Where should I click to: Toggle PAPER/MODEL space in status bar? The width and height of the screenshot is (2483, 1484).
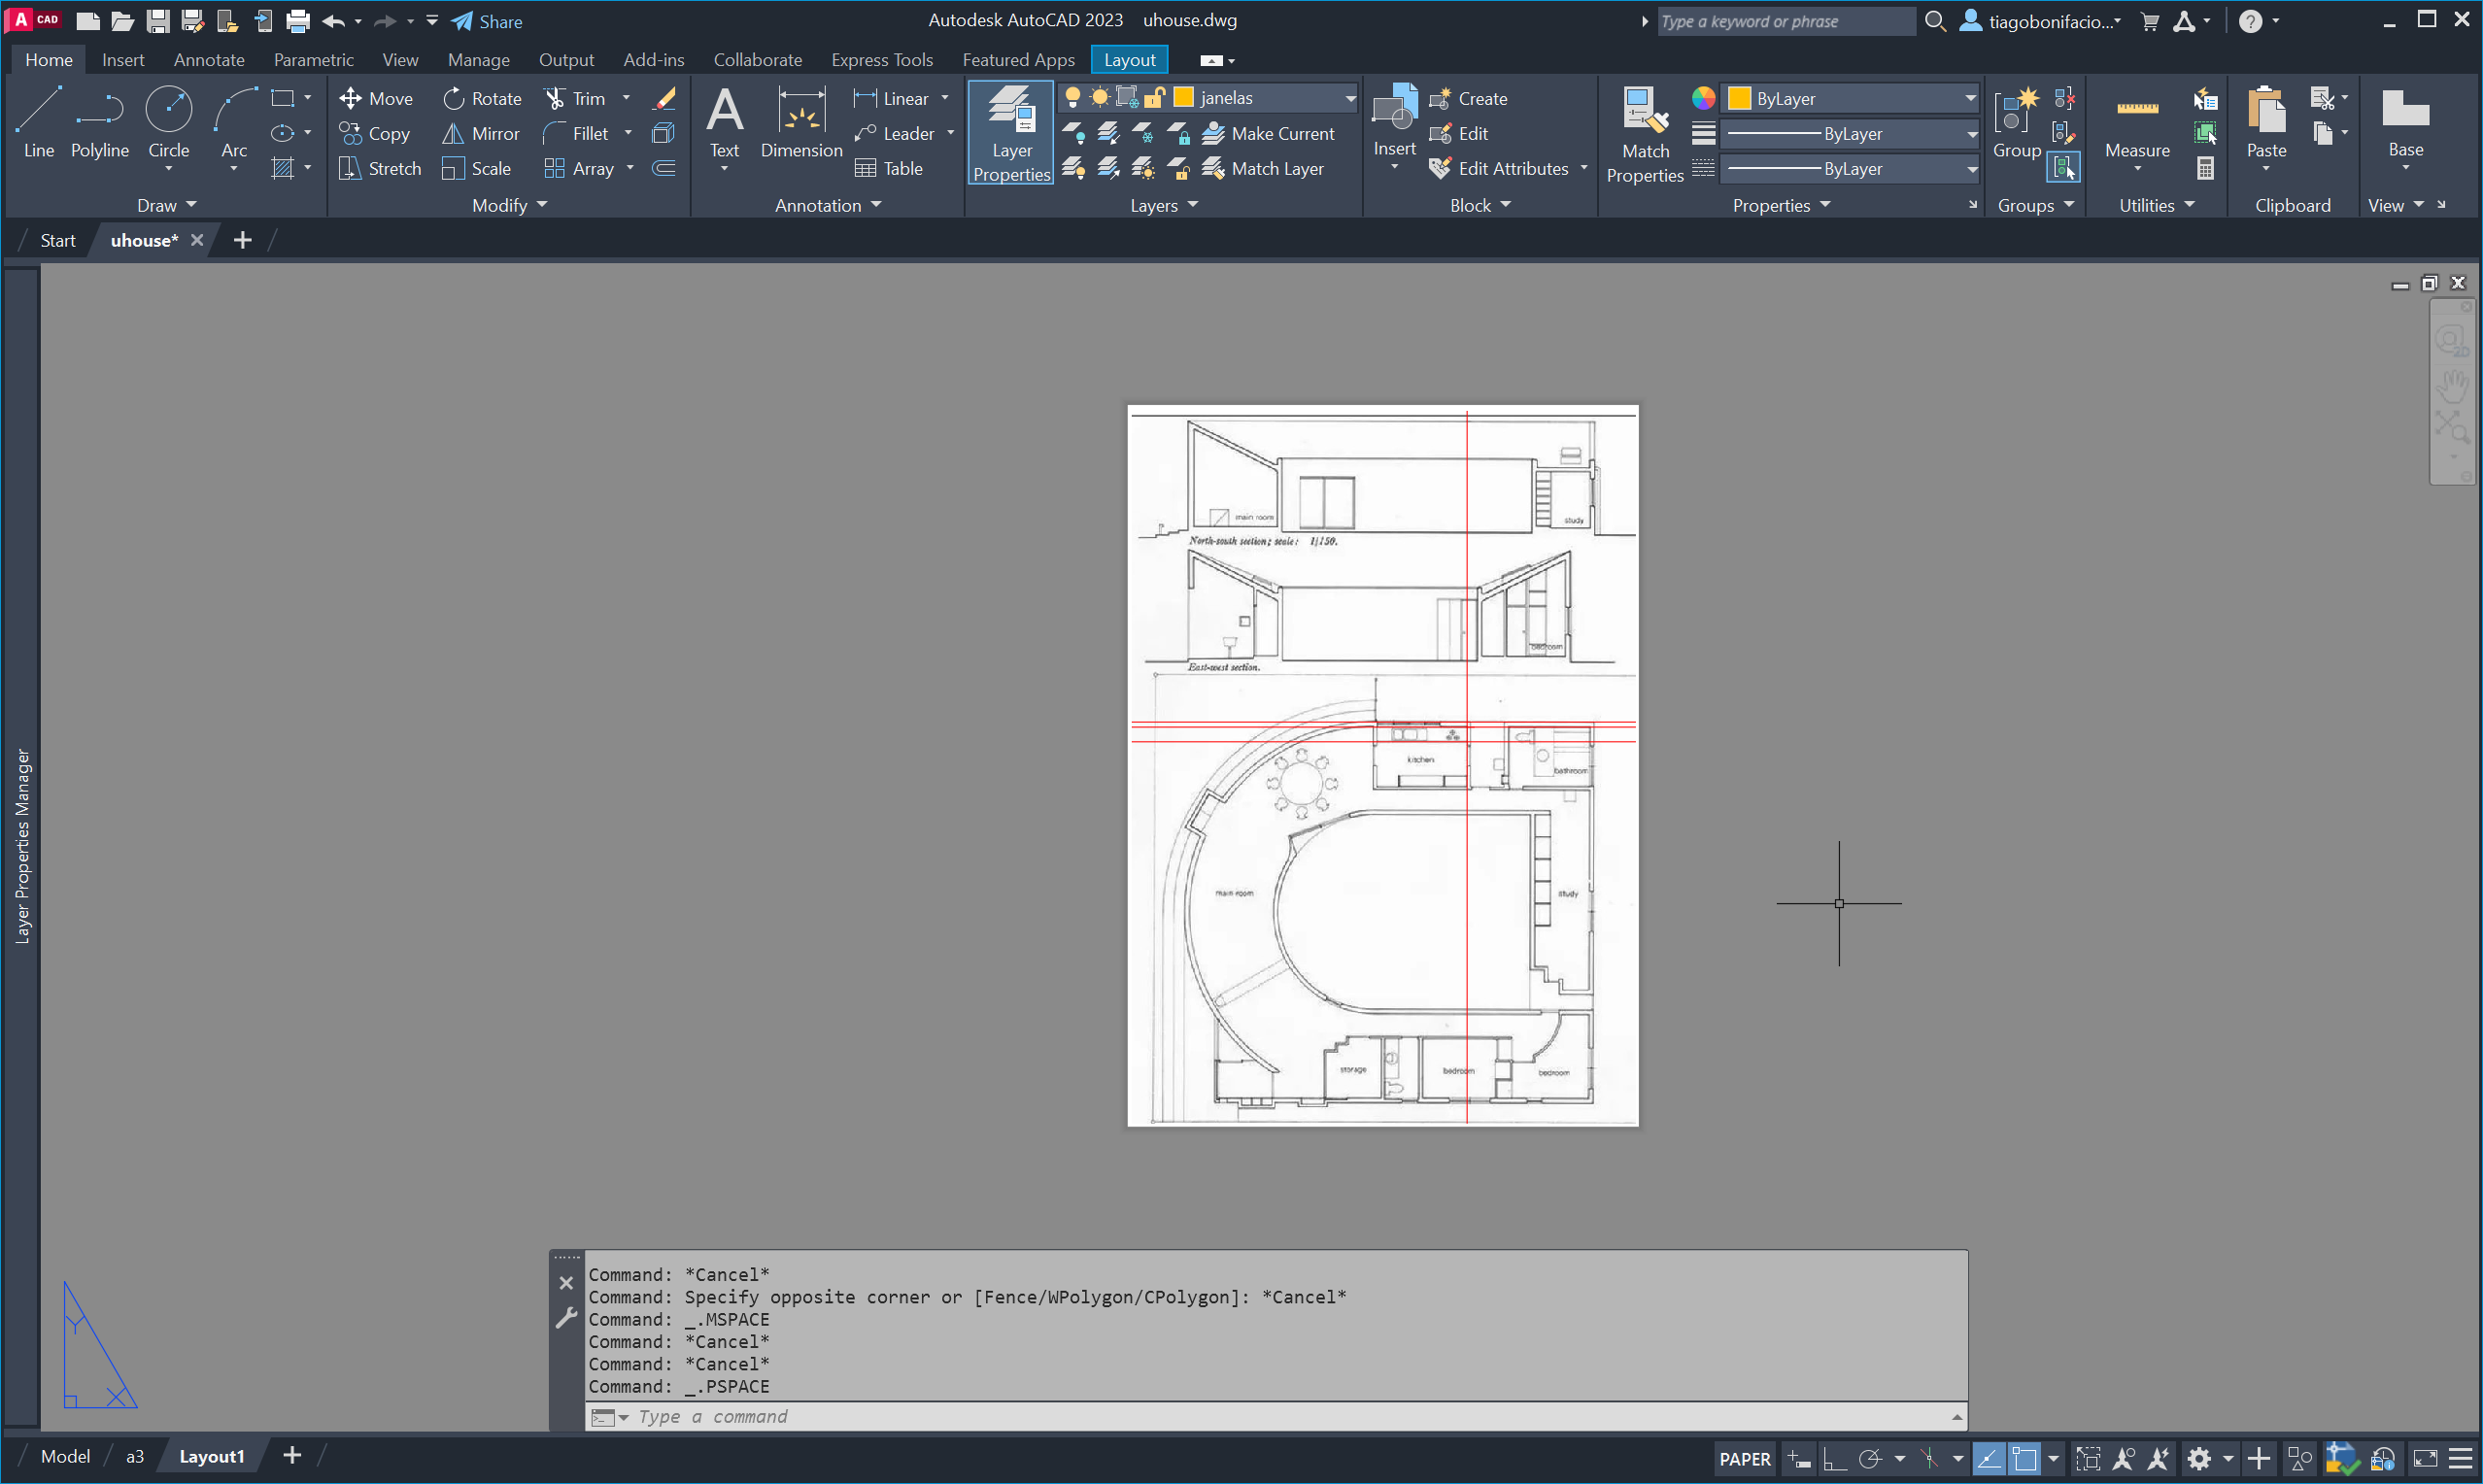(x=1744, y=1458)
